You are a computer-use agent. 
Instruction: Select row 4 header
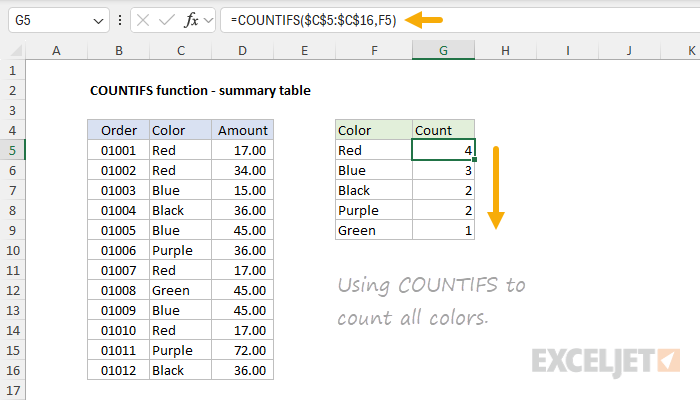[12, 130]
